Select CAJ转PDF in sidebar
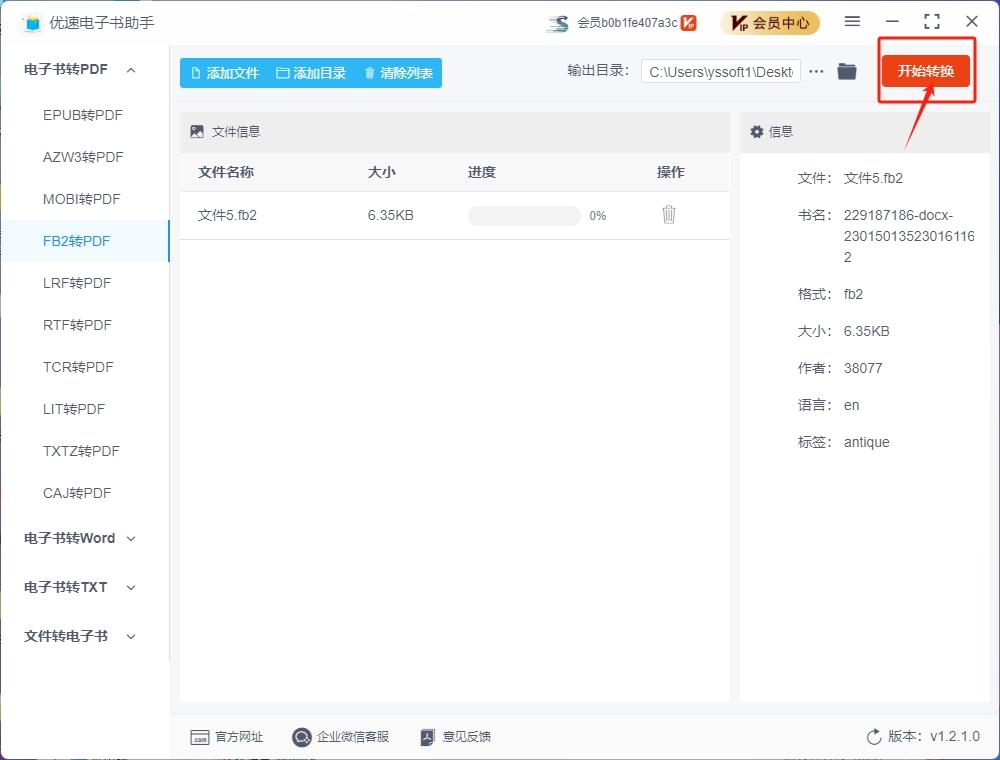The height and width of the screenshot is (760, 1000). [77, 493]
